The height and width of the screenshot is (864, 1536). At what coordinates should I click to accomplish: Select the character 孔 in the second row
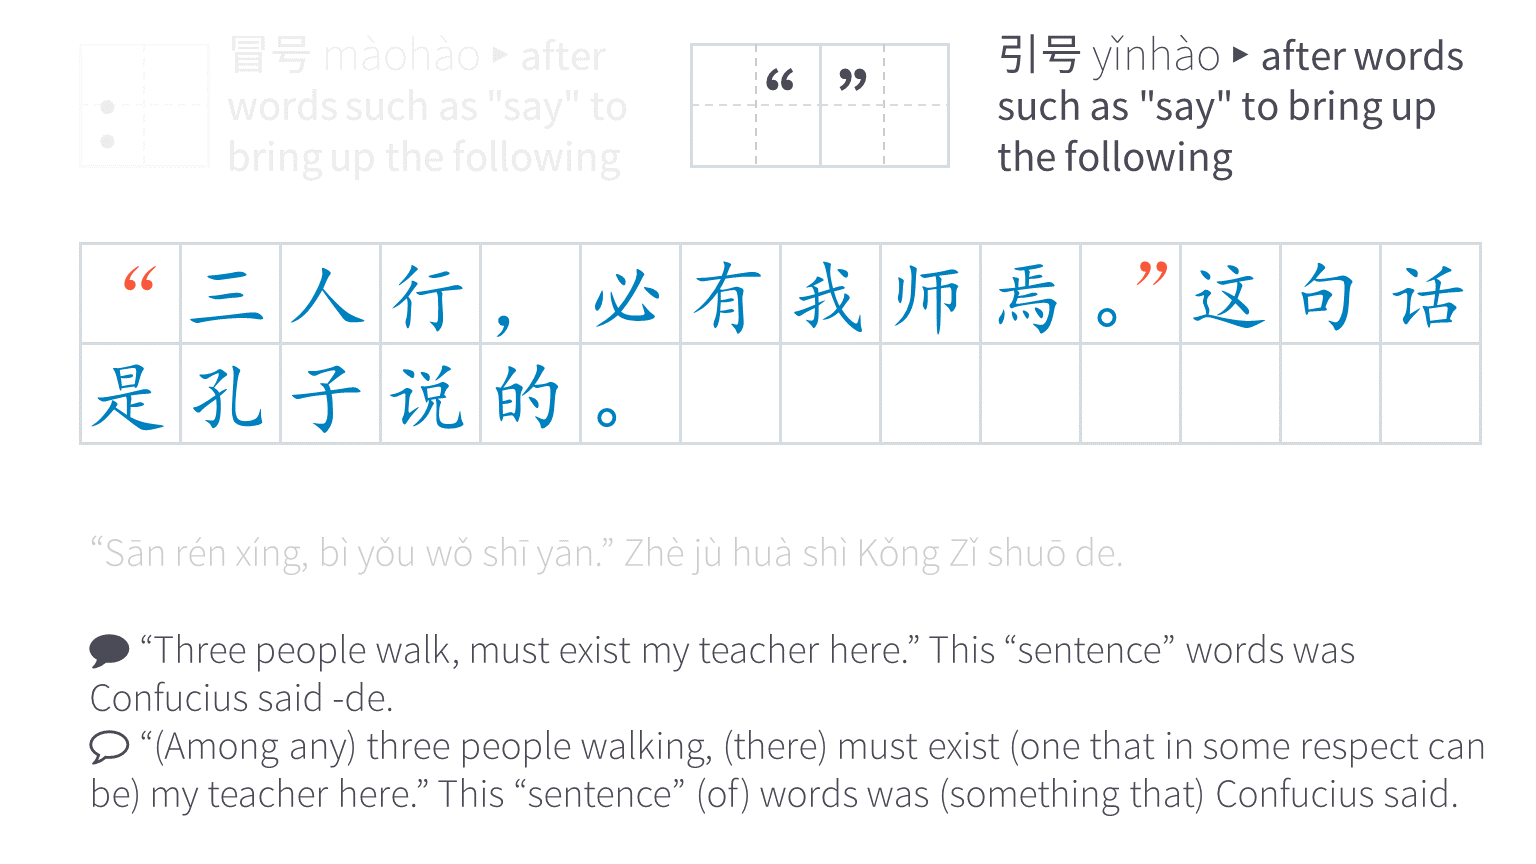(x=229, y=397)
